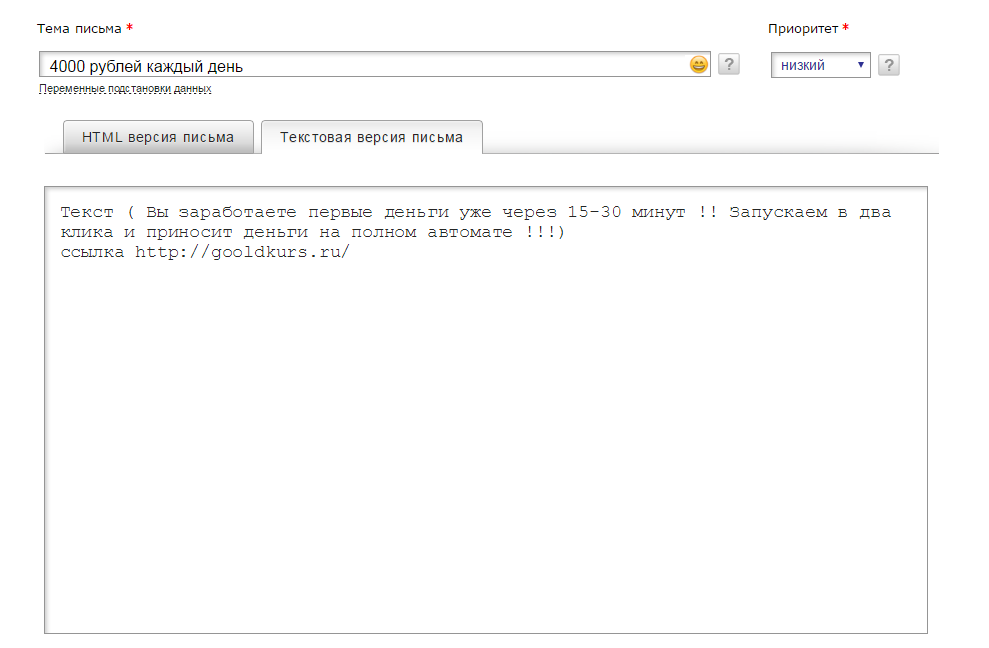Click the 'Тема письма' label

tap(79, 28)
